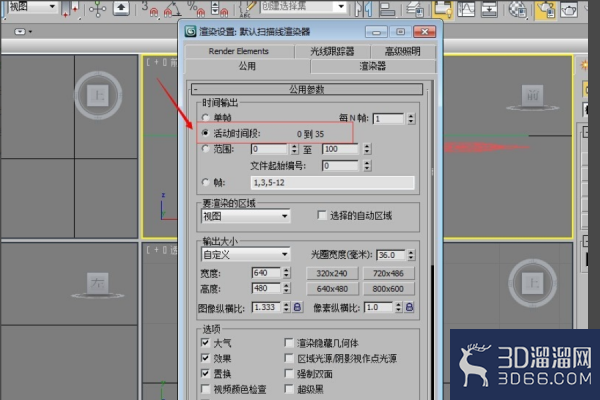Click the 800x600 preset button

[388, 289]
